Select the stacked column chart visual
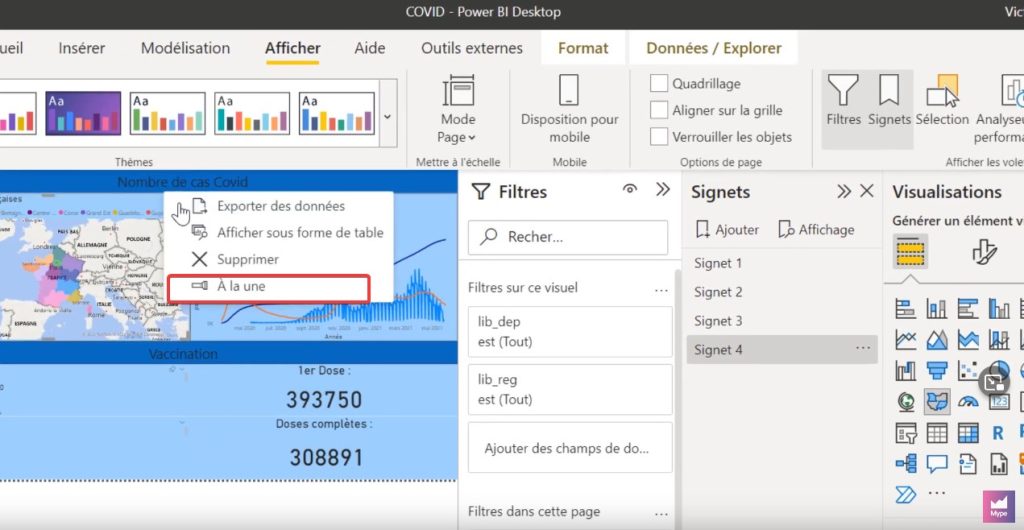Viewport: 1024px width, 530px height. 937,308
